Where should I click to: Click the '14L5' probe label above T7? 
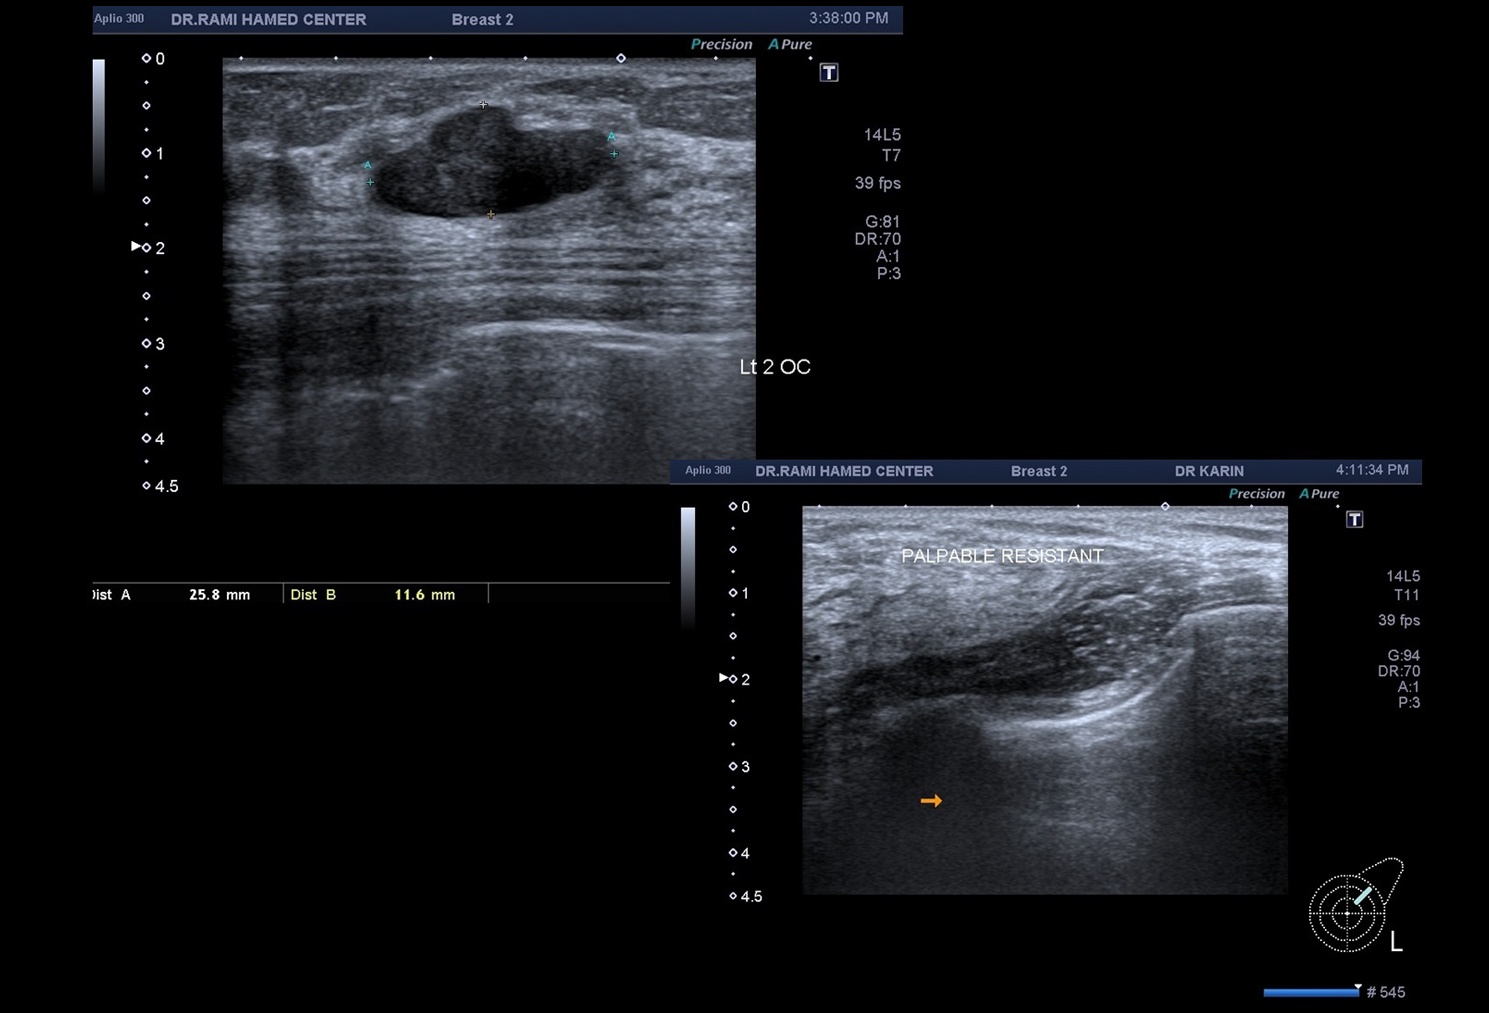[882, 134]
